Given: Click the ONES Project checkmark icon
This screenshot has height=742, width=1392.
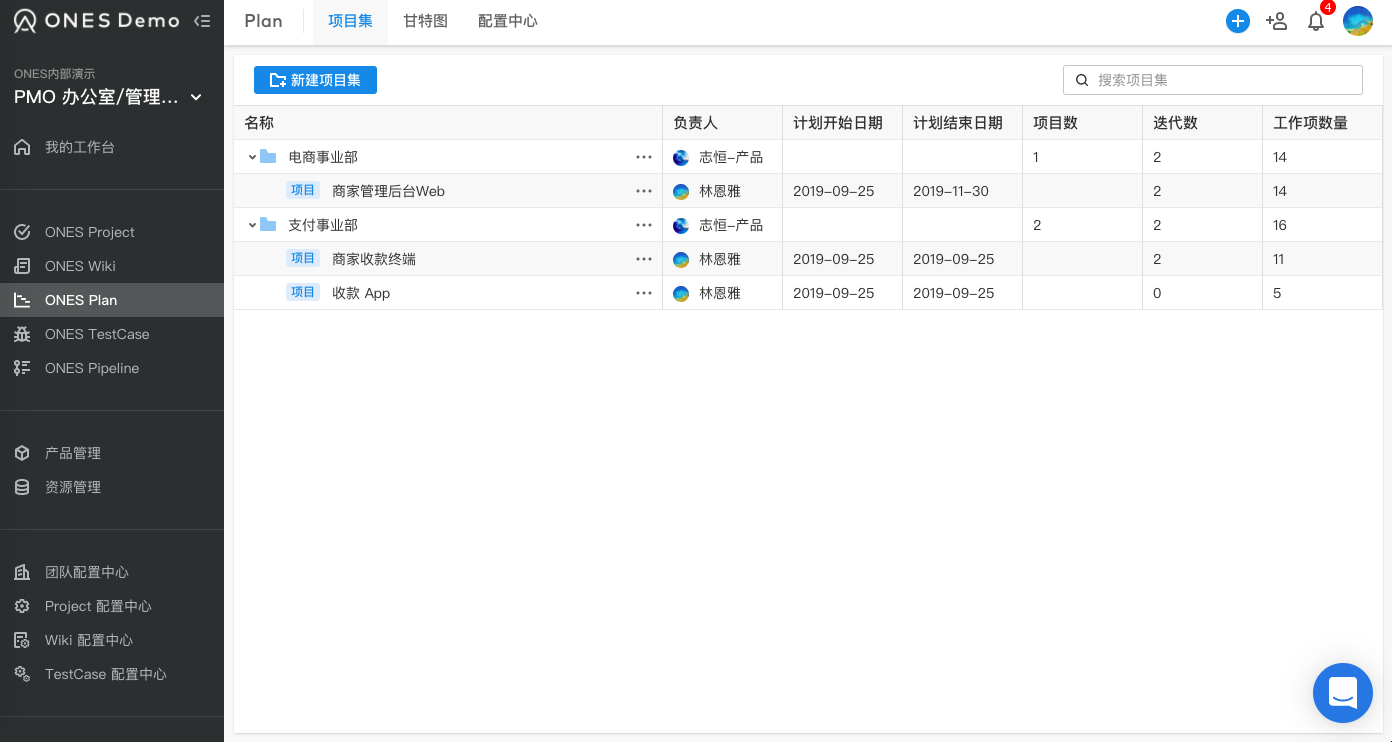Looking at the screenshot, I should tap(22, 232).
